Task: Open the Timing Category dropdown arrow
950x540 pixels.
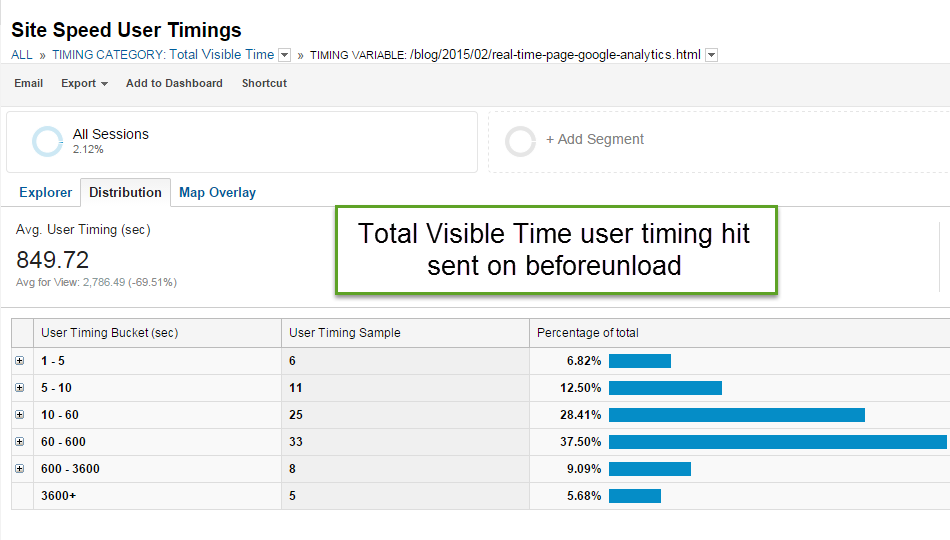Action: coord(284,55)
